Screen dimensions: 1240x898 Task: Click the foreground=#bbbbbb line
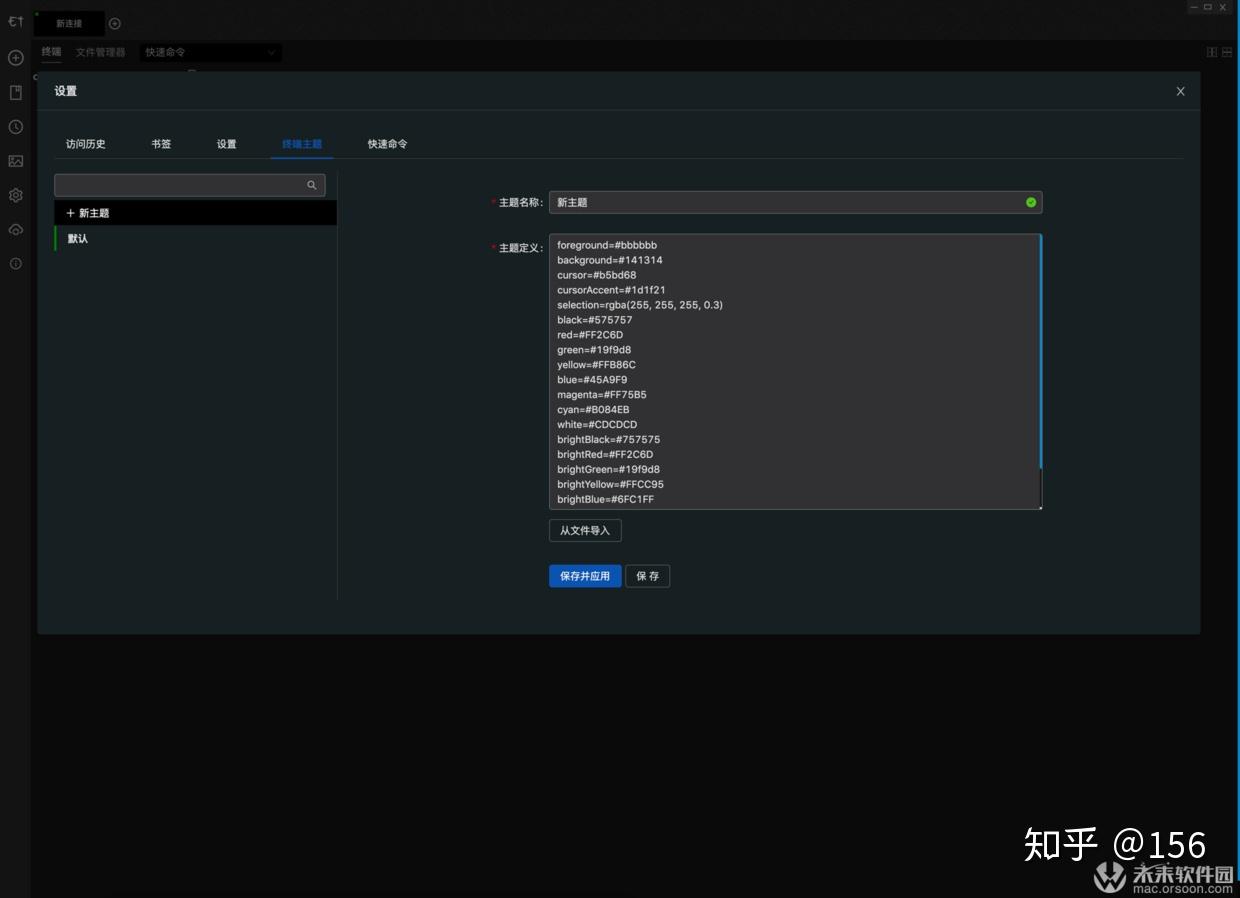(x=607, y=245)
